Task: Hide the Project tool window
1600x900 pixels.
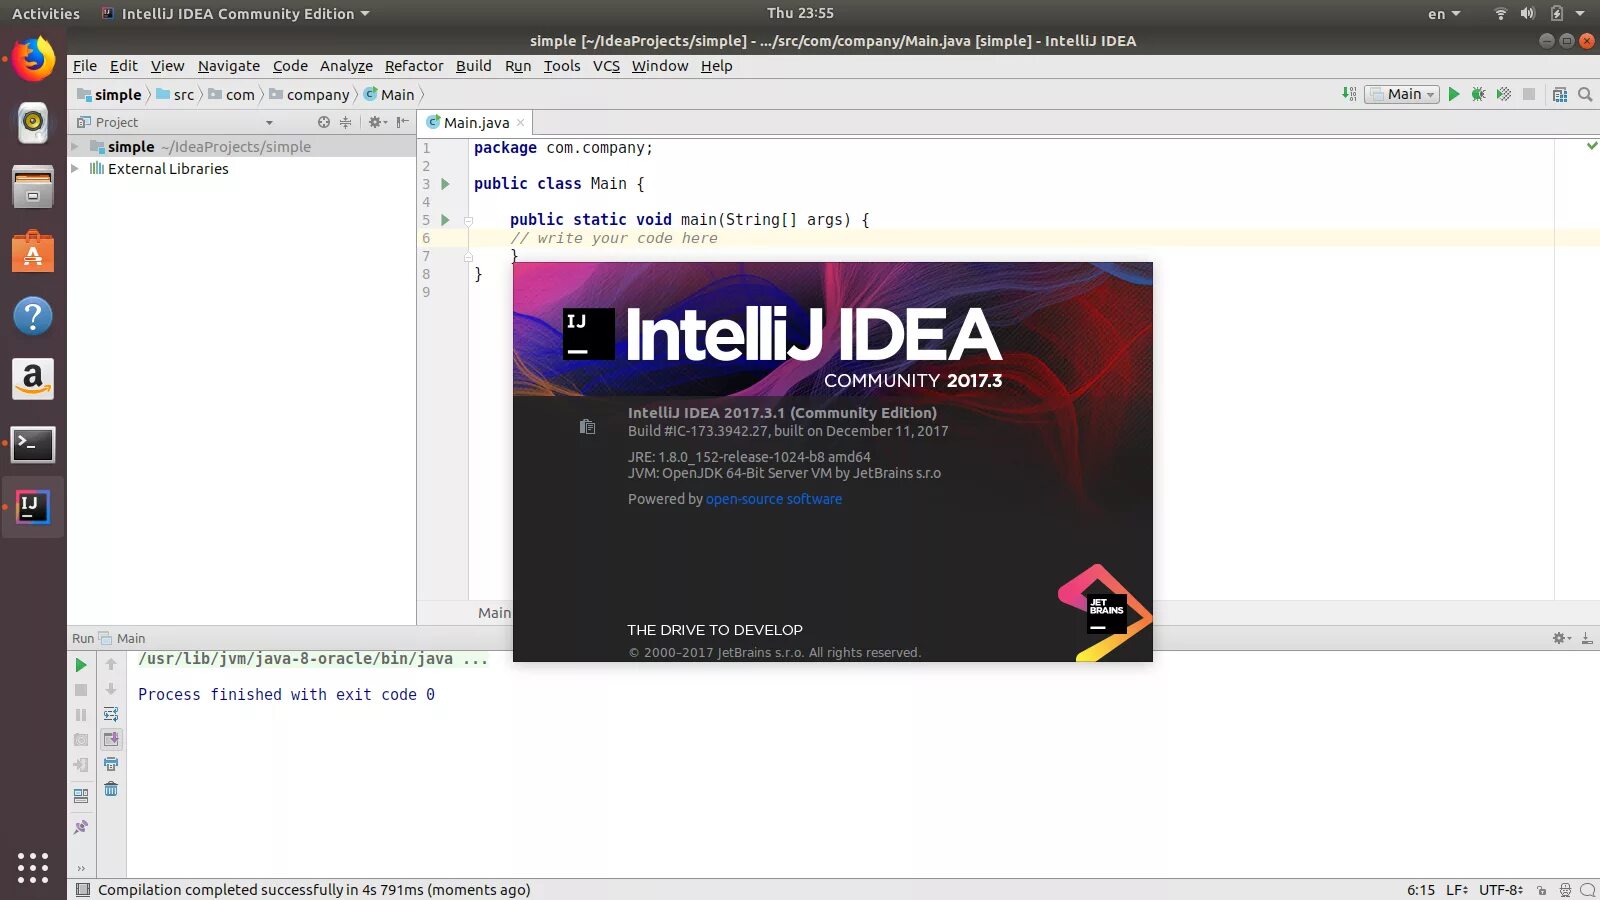Action: pos(402,122)
